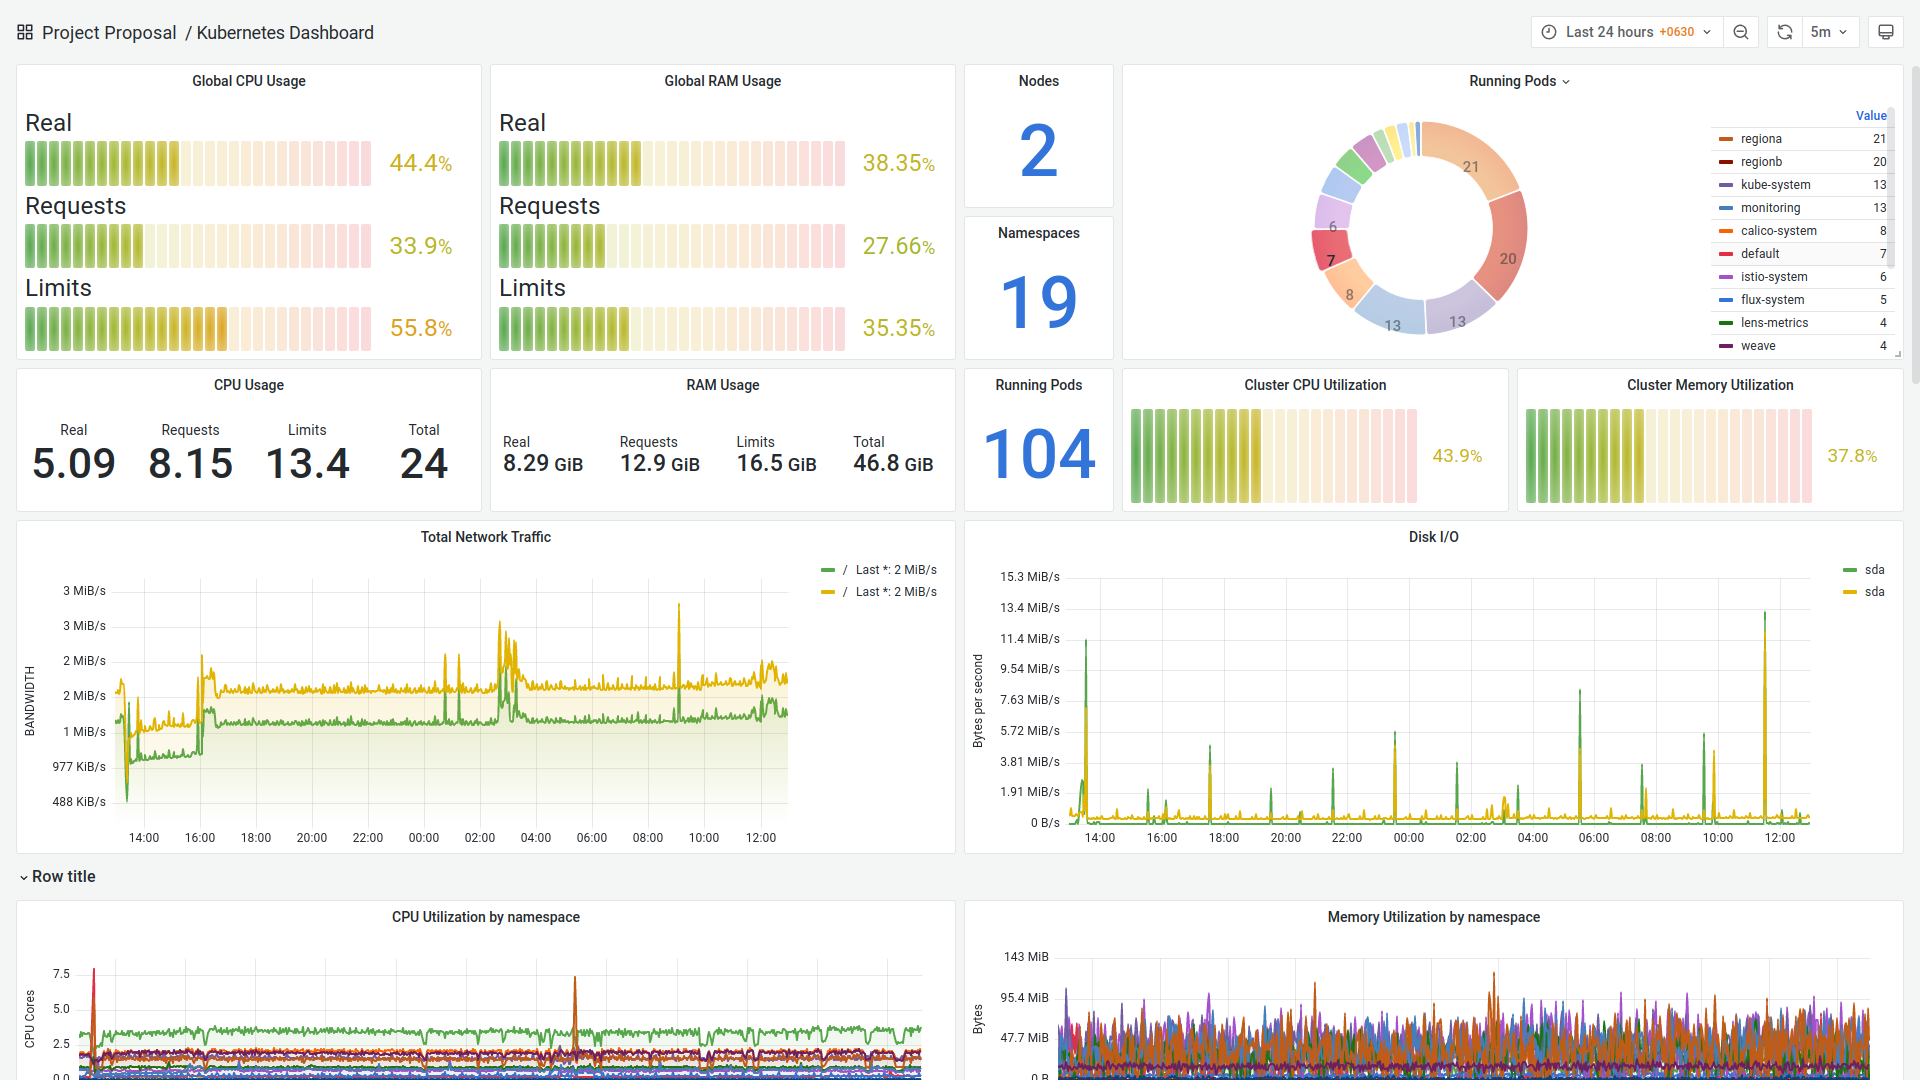Click the monitoring legend color swatch

tap(1726, 208)
